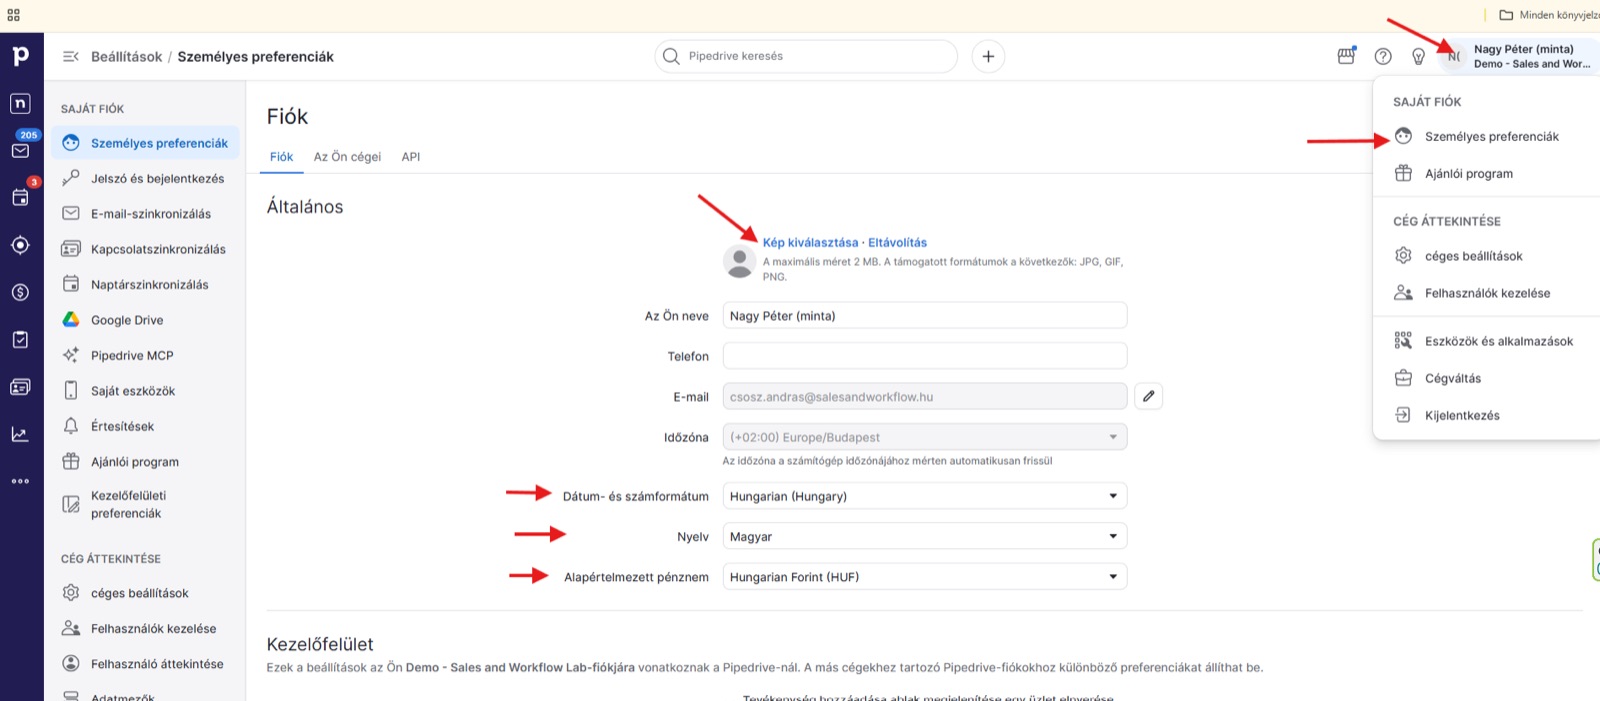This screenshot has width=1600, height=701.
Task: Click the pencil icon to edit the e-mail
Action: [1148, 396]
